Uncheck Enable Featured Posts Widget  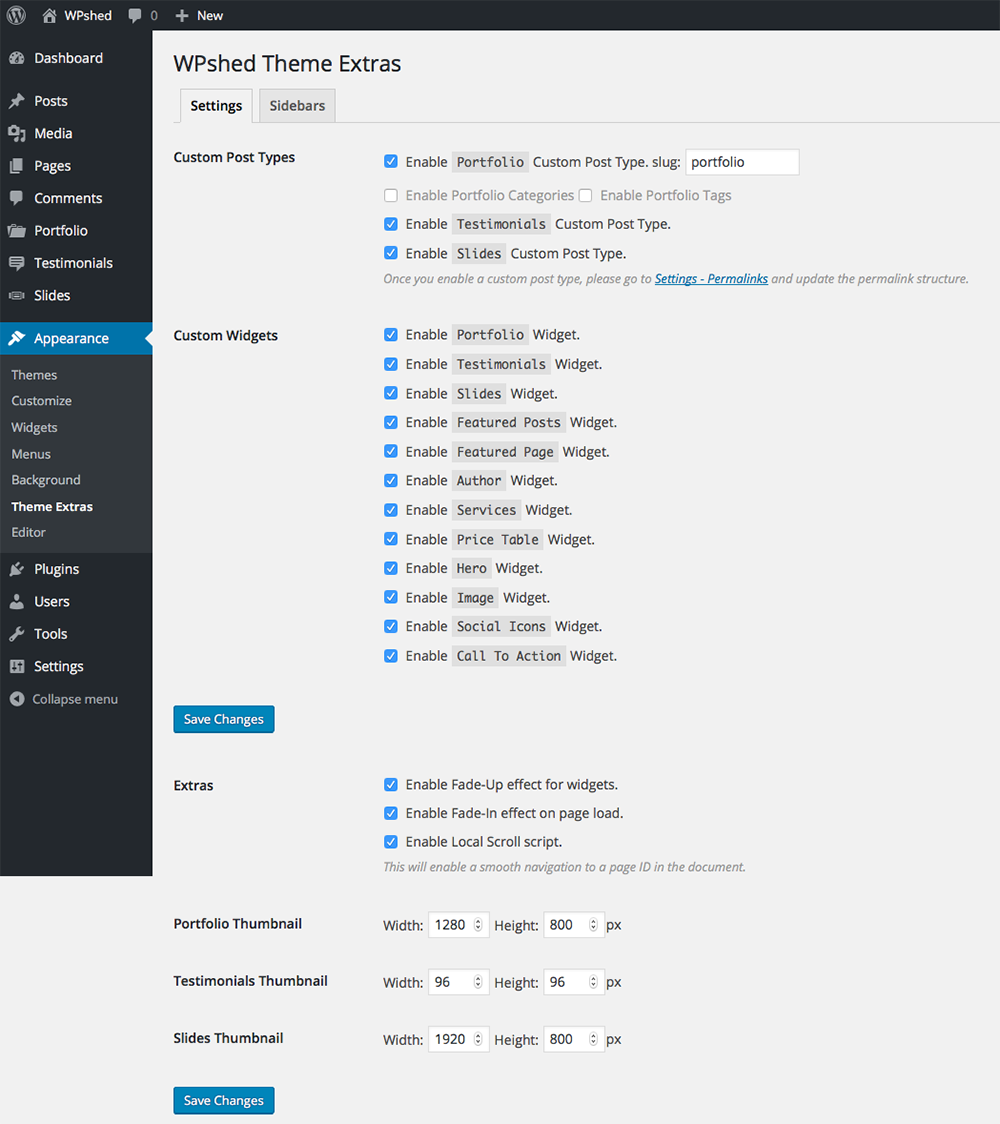(391, 422)
